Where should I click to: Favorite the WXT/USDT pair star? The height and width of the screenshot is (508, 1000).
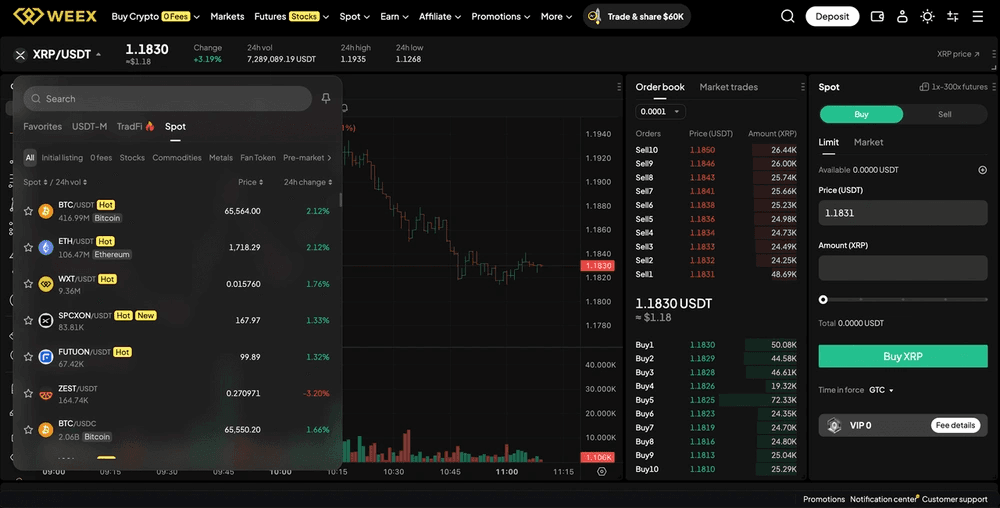tap(28, 284)
